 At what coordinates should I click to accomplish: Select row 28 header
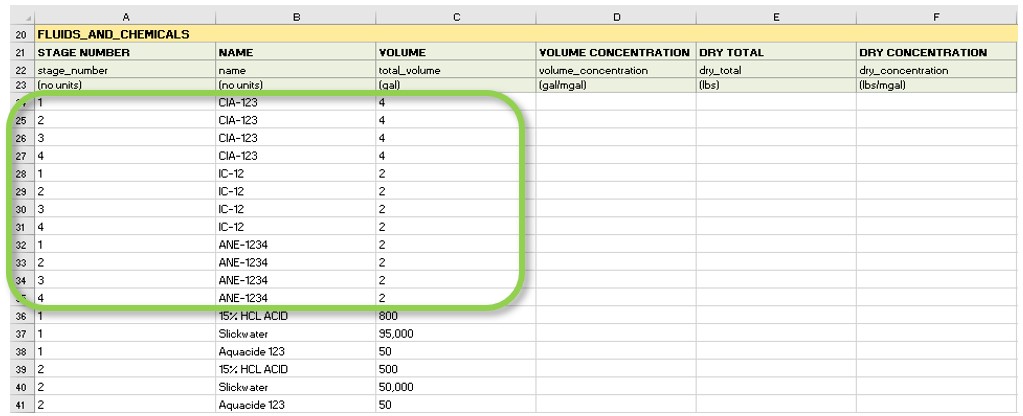[x=22, y=174]
